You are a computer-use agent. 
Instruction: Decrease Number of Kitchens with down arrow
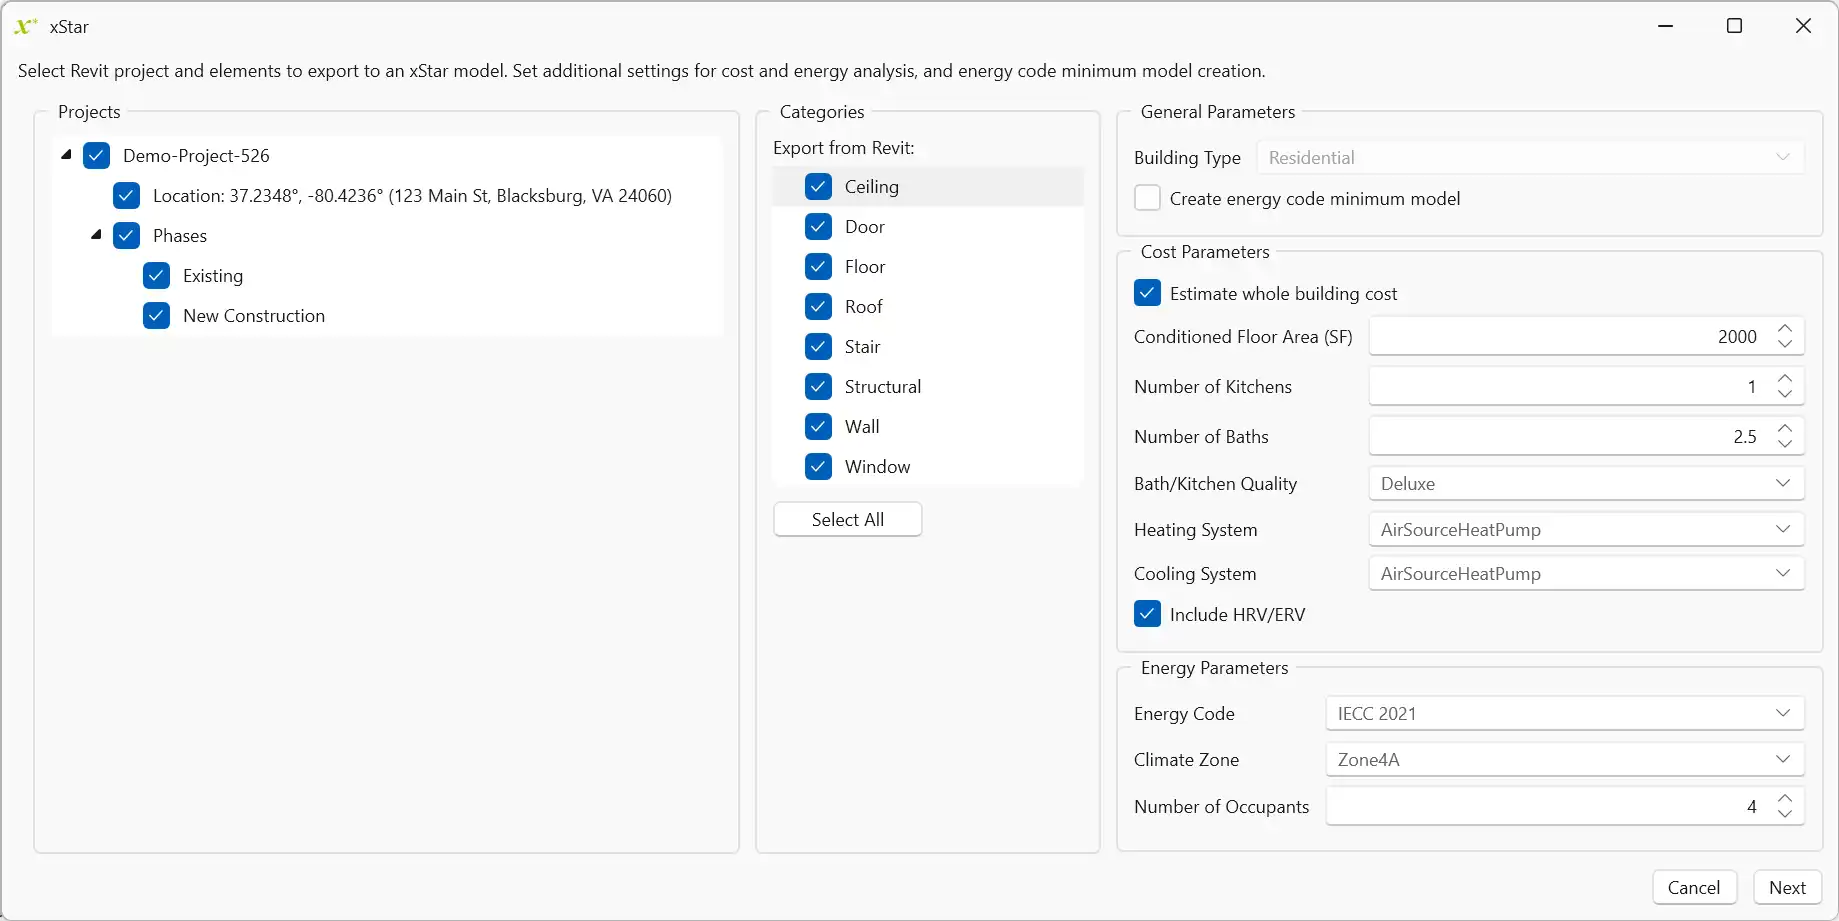(x=1785, y=395)
